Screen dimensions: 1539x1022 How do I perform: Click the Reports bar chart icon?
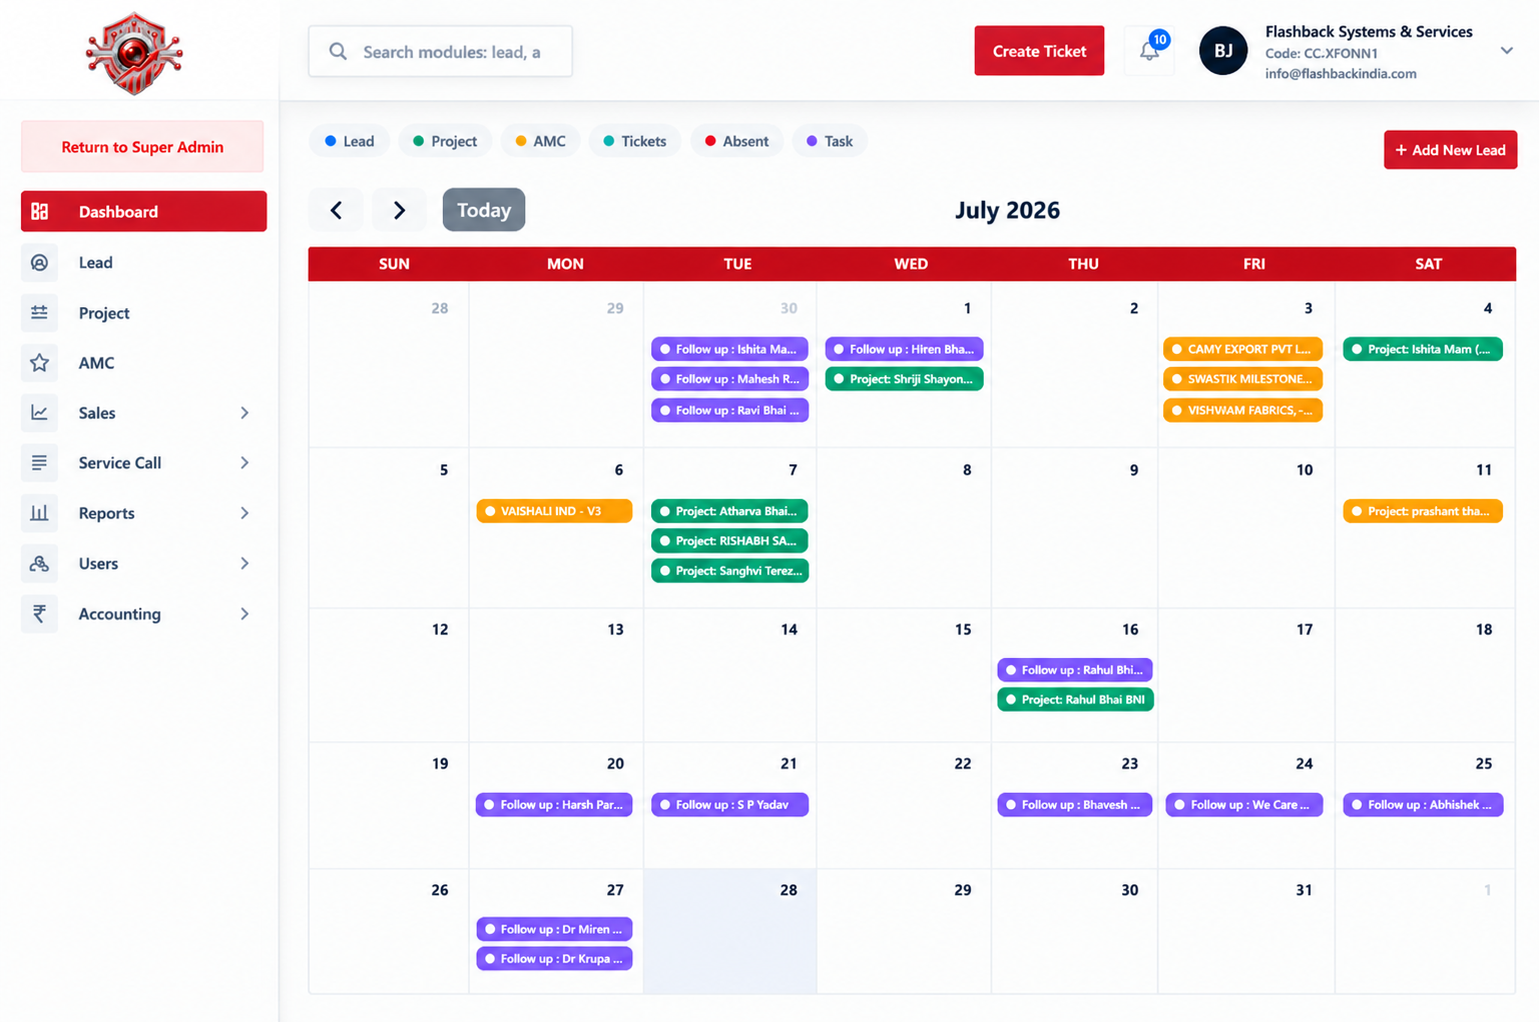(39, 513)
